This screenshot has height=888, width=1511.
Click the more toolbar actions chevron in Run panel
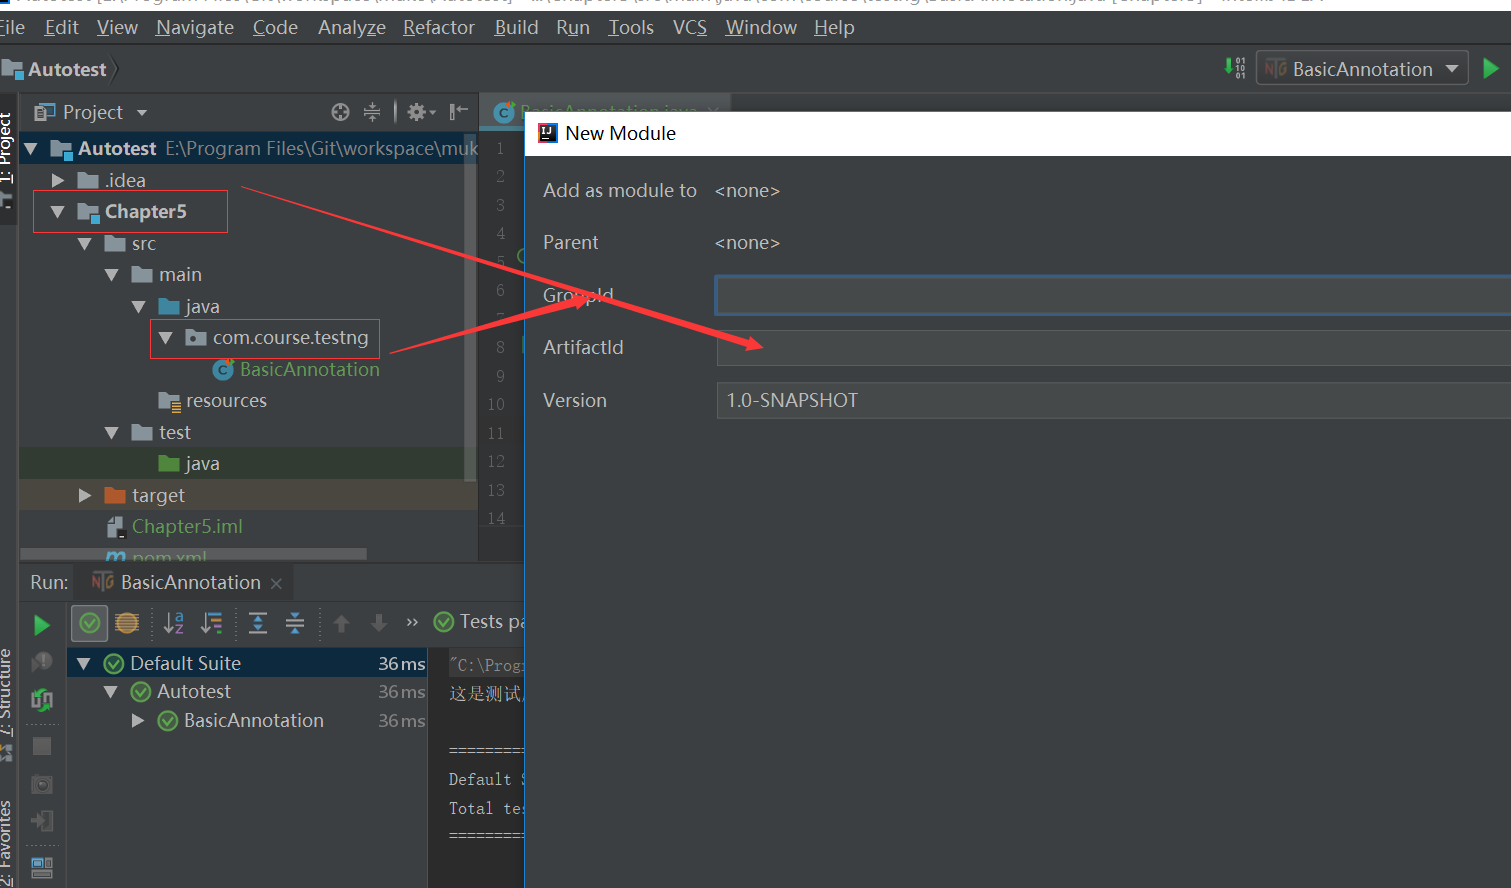[x=412, y=622]
